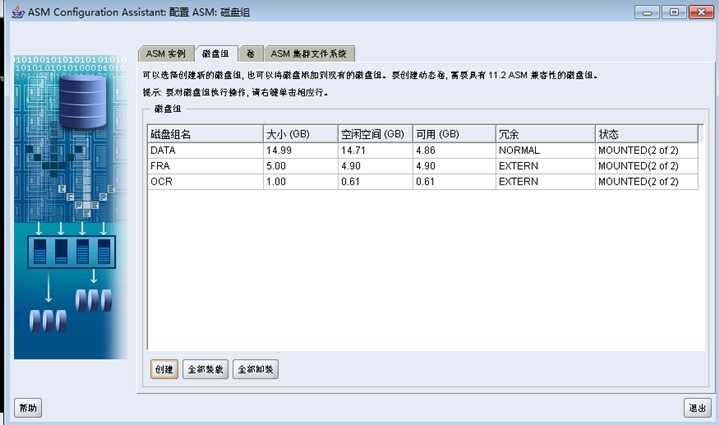
Task: Click the 14.99 size cell
Action: [x=300, y=150]
